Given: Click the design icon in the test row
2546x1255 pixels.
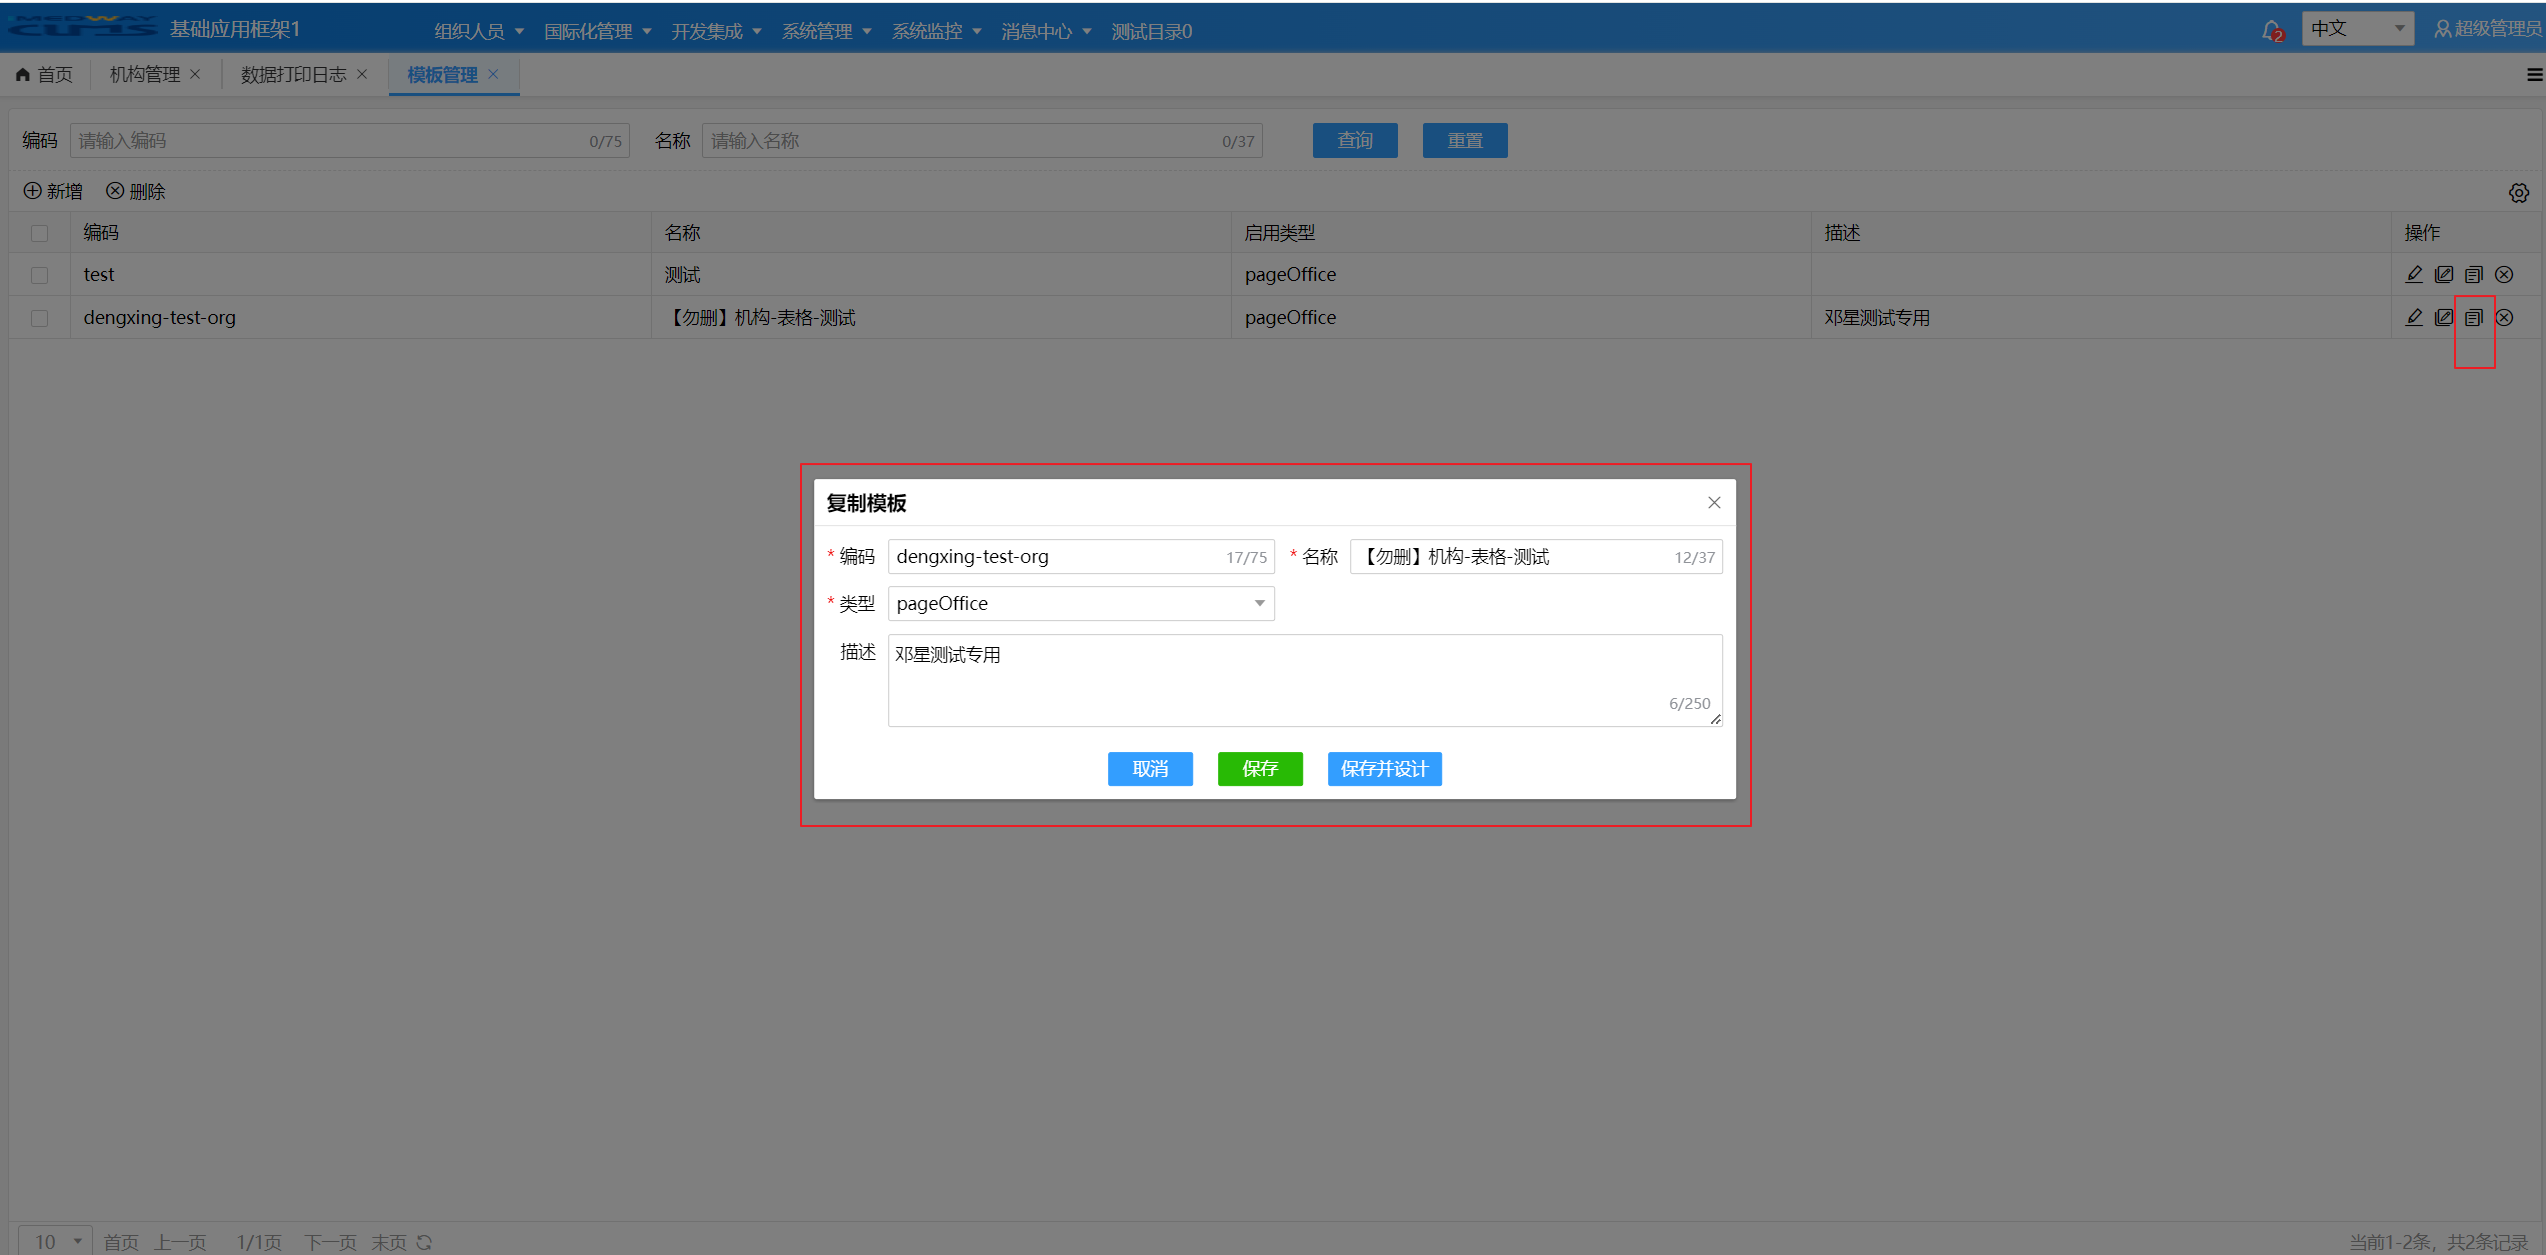Looking at the screenshot, I should (x=2444, y=274).
